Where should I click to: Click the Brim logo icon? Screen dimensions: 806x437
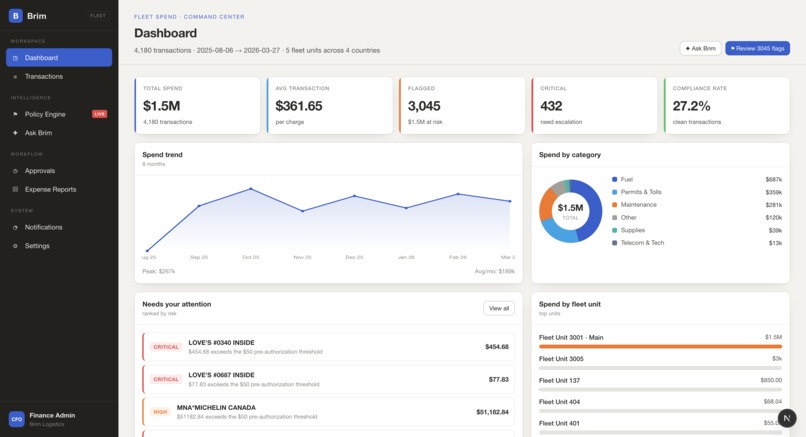(x=15, y=16)
